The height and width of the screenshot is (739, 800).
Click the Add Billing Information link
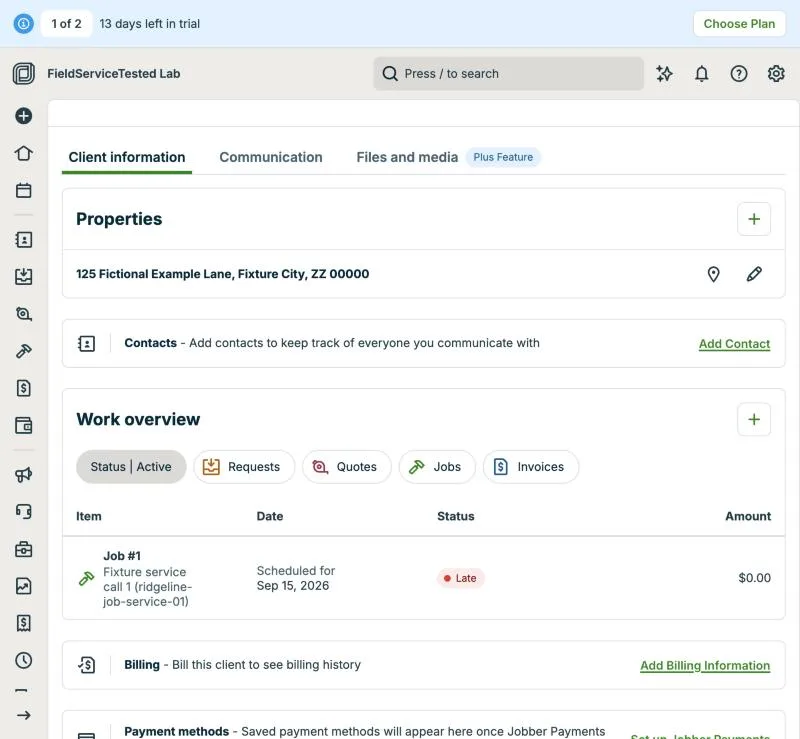tap(705, 666)
